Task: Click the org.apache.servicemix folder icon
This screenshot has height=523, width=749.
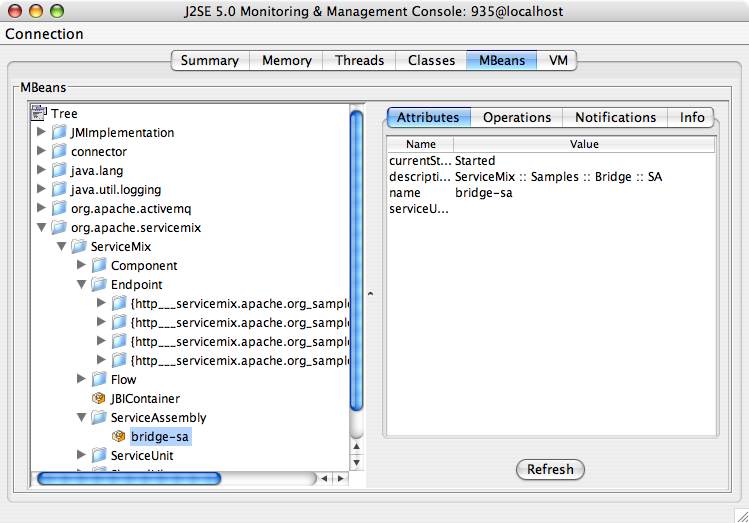Action: [59, 227]
